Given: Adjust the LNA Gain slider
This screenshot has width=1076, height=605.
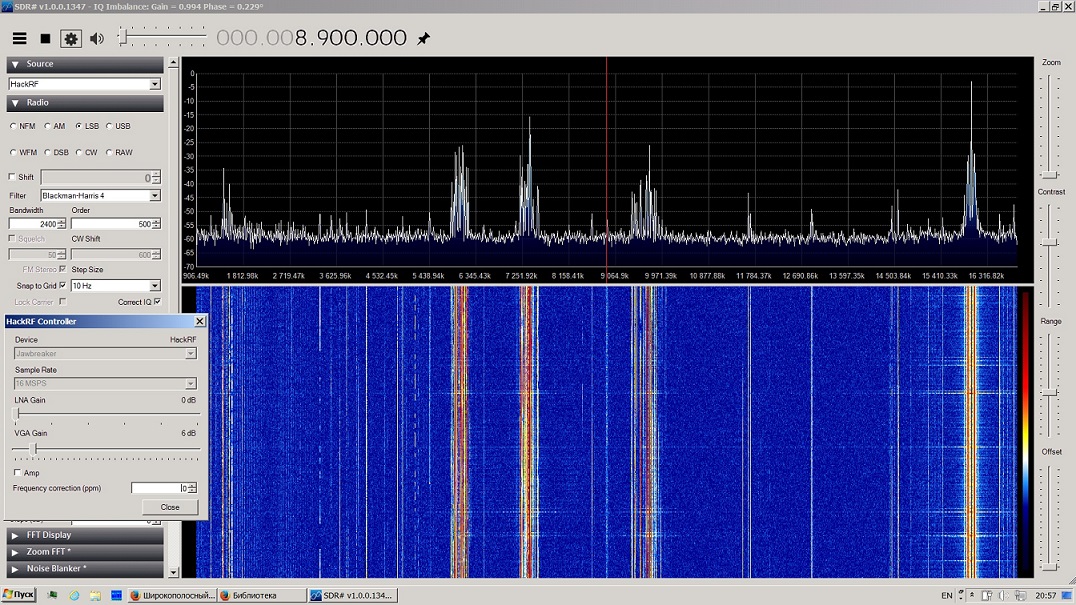Looking at the screenshot, I should [x=106, y=414].
